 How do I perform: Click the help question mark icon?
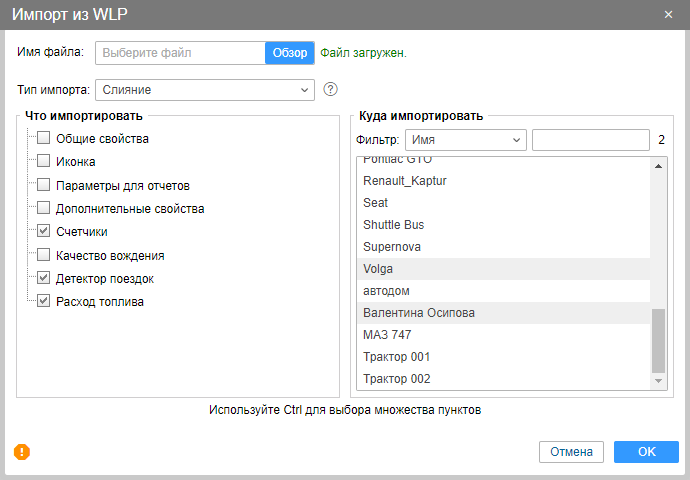[x=331, y=89]
